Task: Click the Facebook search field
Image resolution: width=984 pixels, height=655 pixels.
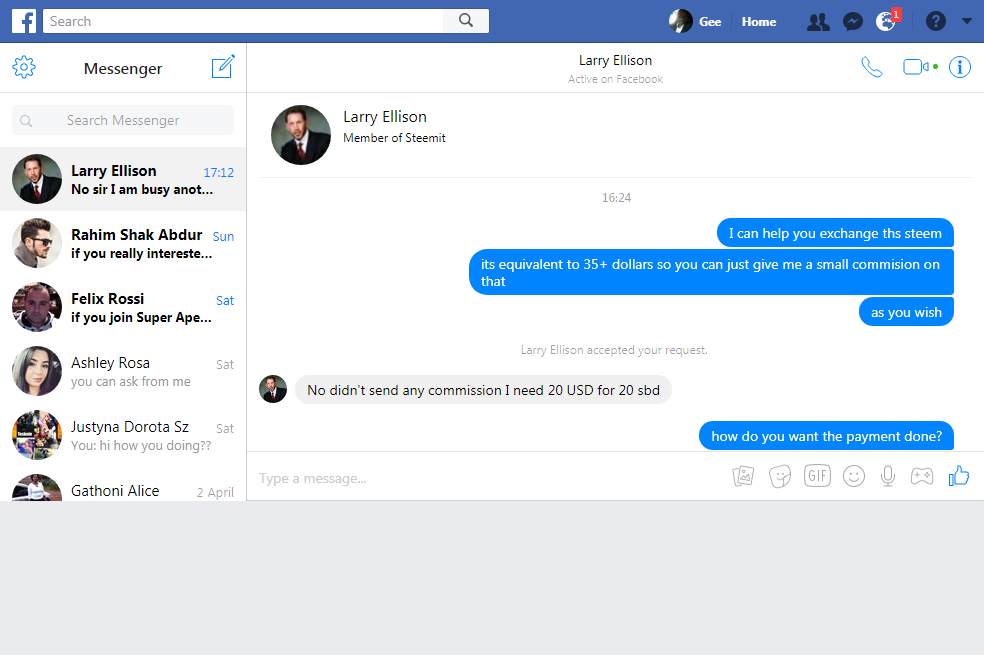Action: coord(243,21)
